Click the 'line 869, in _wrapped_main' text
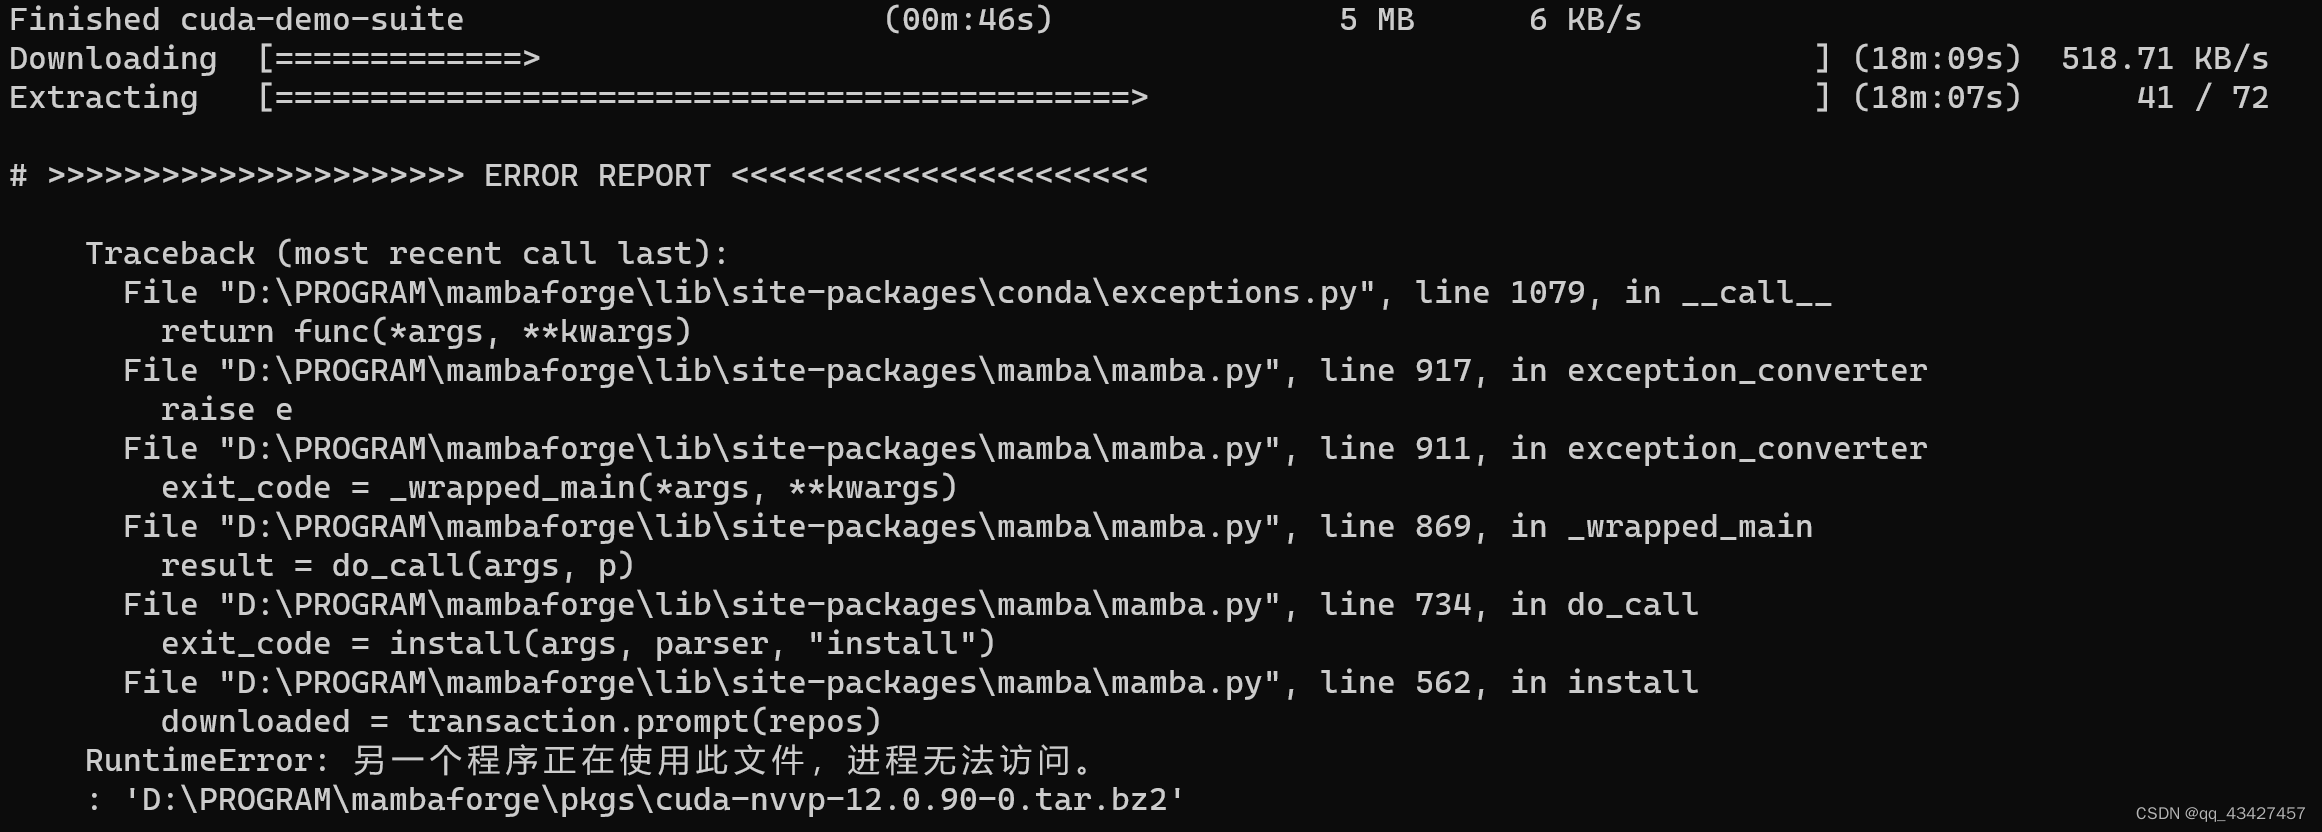The image size is (2322, 832). point(1566,527)
